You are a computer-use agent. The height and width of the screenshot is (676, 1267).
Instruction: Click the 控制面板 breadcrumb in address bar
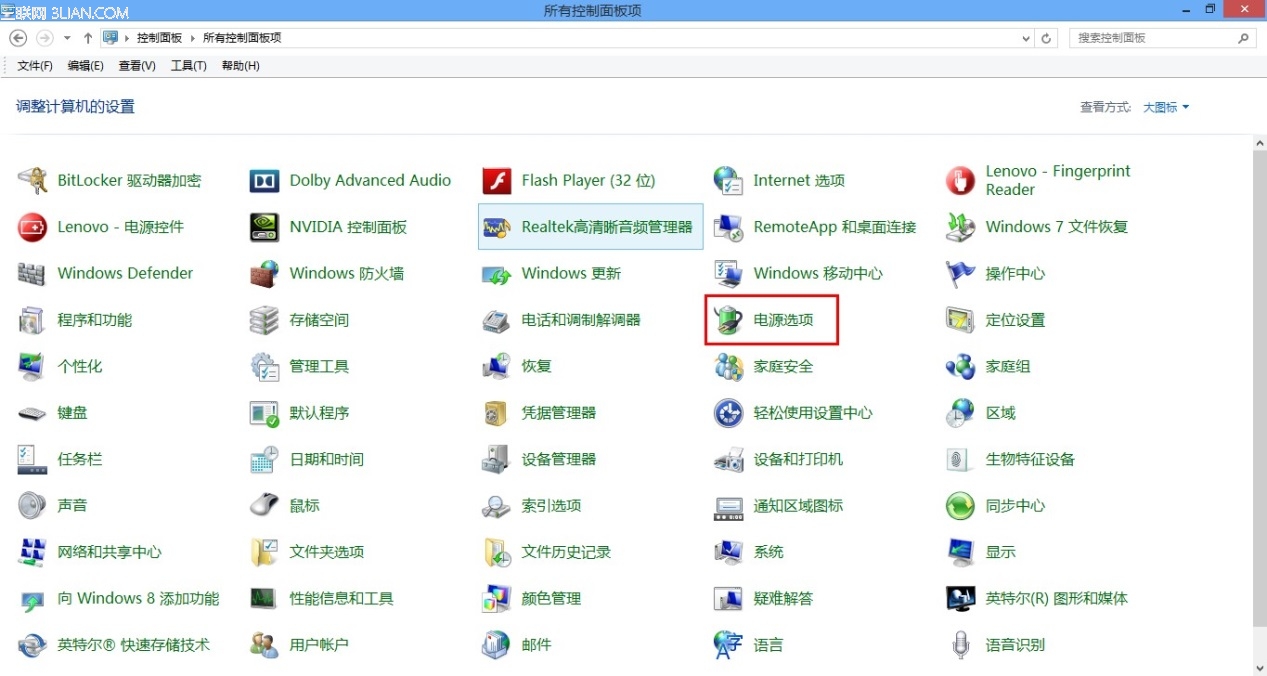[x=160, y=38]
